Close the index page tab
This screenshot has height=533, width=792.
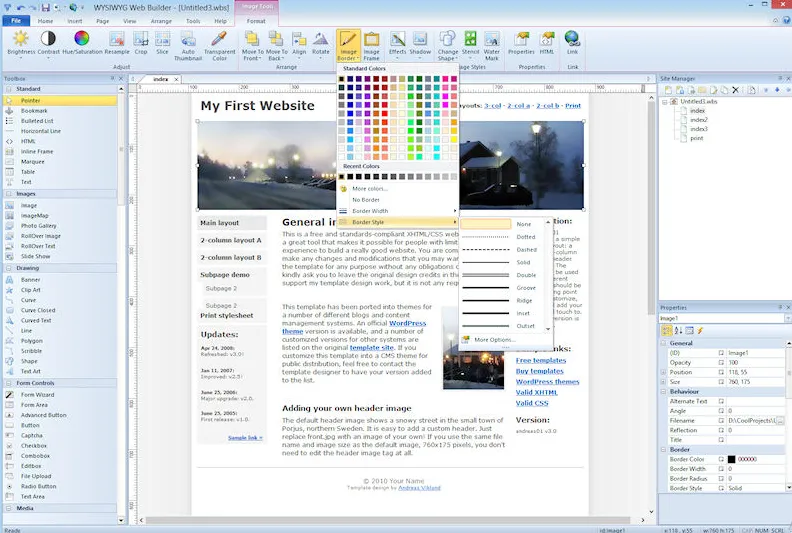(x=176, y=79)
